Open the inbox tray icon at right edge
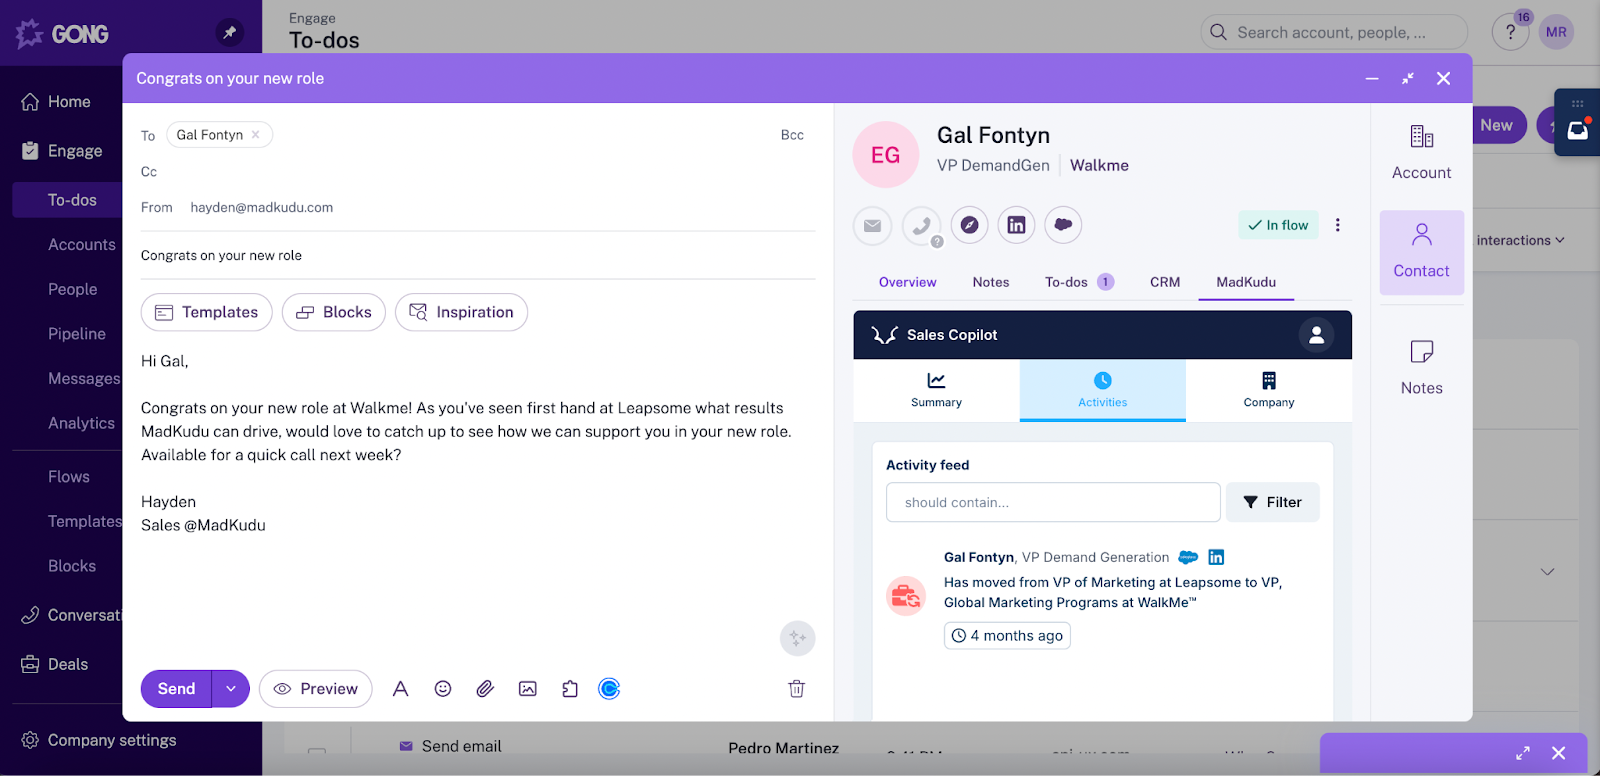Viewport: 1600px width, 776px height. [x=1578, y=130]
